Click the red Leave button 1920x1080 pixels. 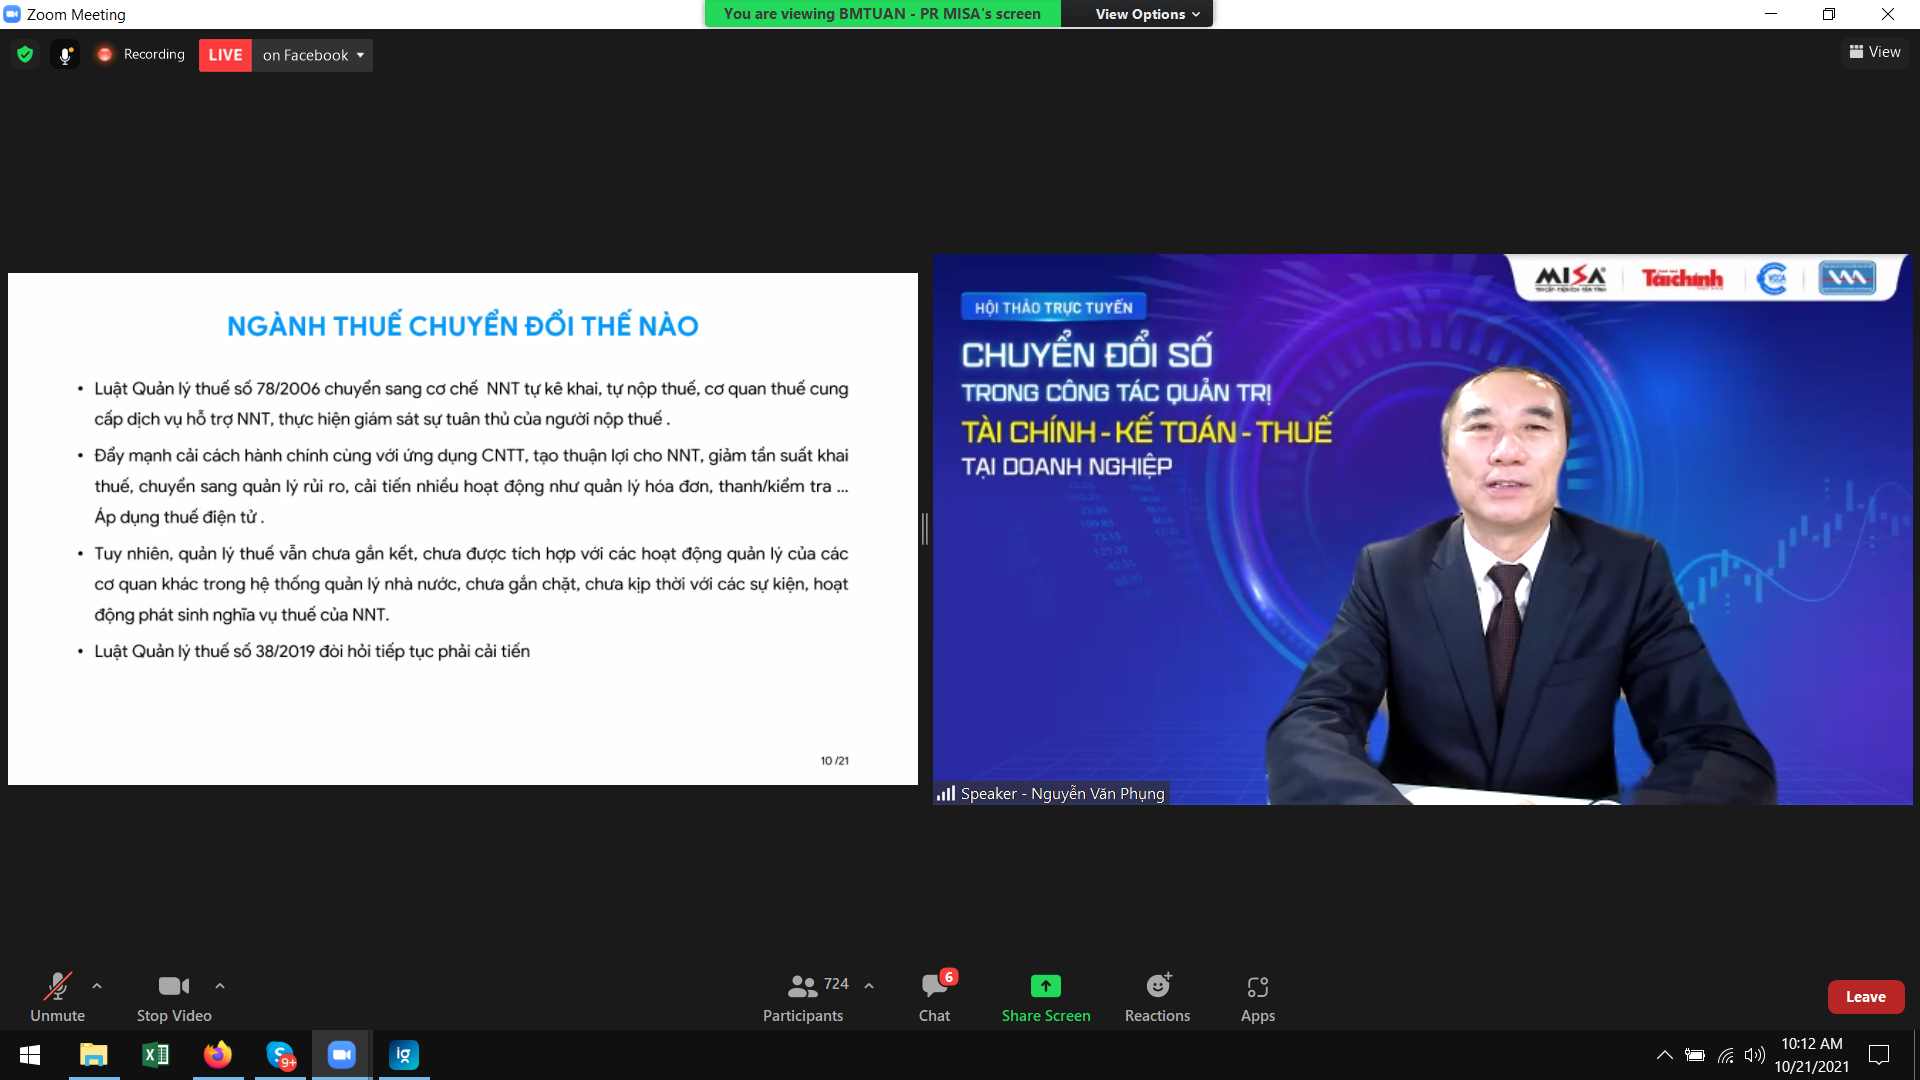click(x=1865, y=997)
